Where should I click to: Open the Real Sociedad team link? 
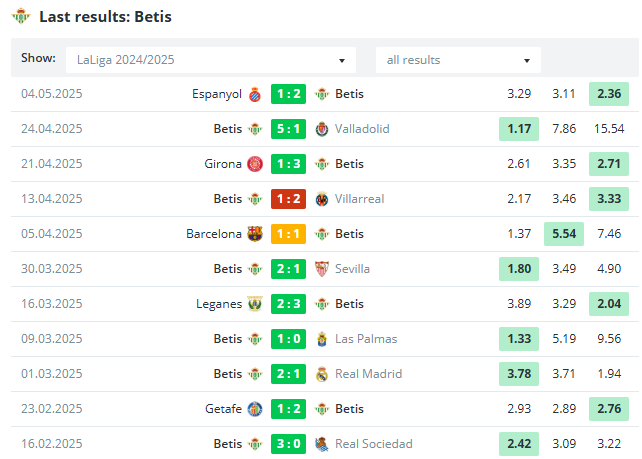pyautogui.click(x=373, y=444)
